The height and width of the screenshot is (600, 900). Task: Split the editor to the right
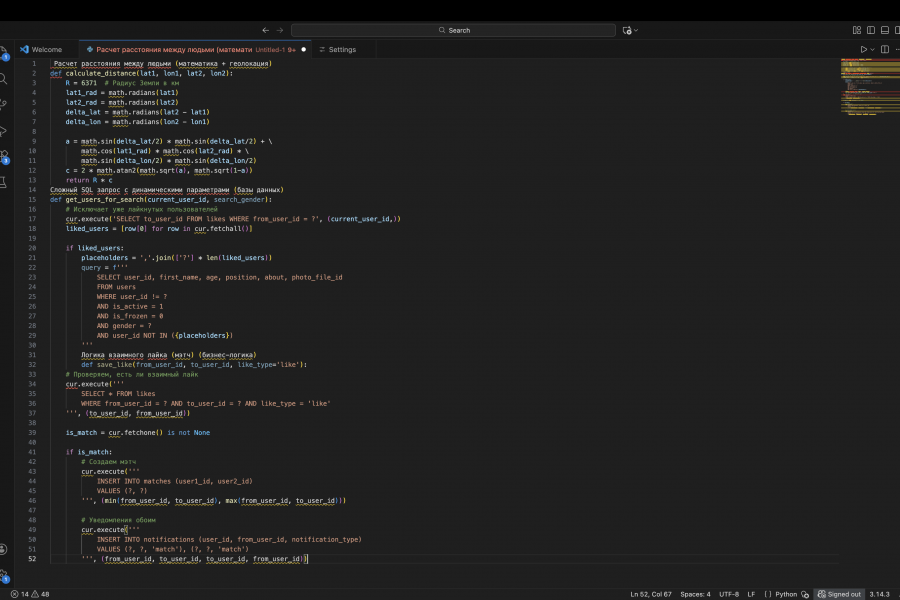click(885, 49)
